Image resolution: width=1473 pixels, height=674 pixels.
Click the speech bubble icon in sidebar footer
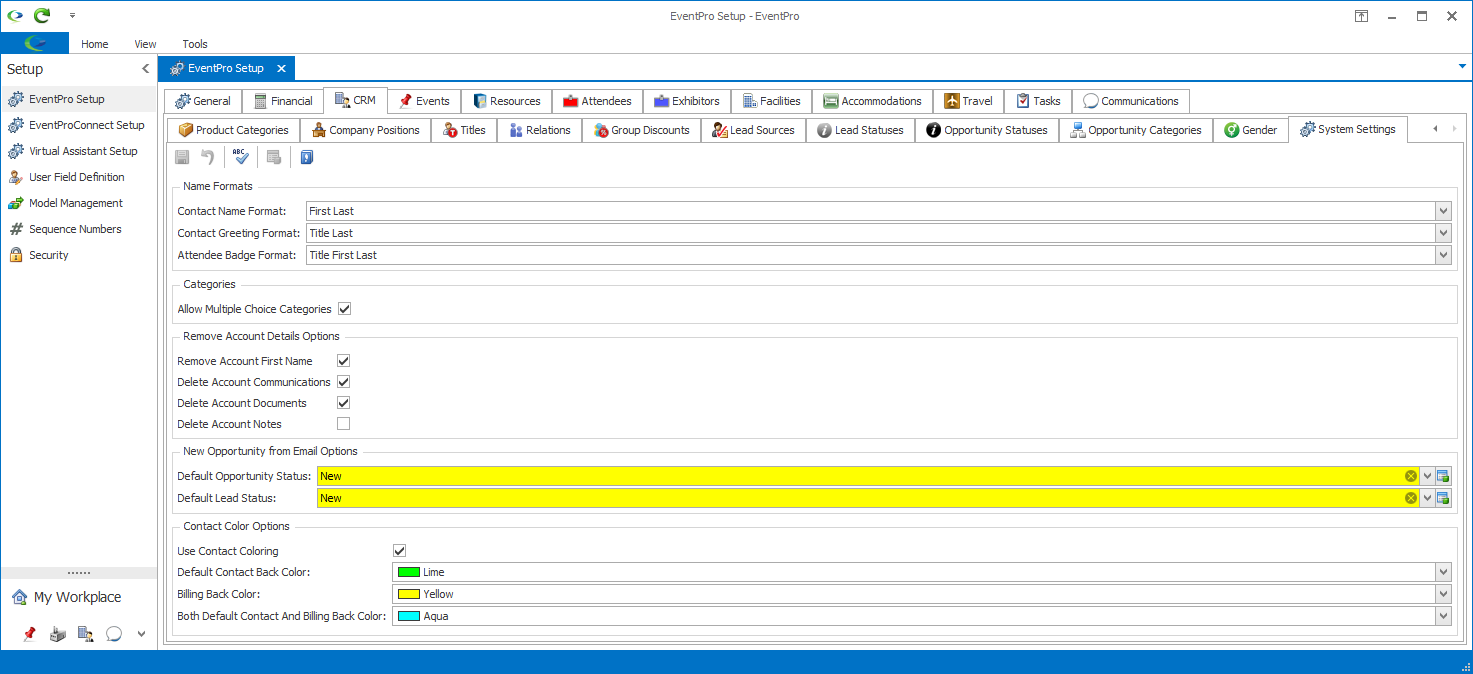pos(114,633)
